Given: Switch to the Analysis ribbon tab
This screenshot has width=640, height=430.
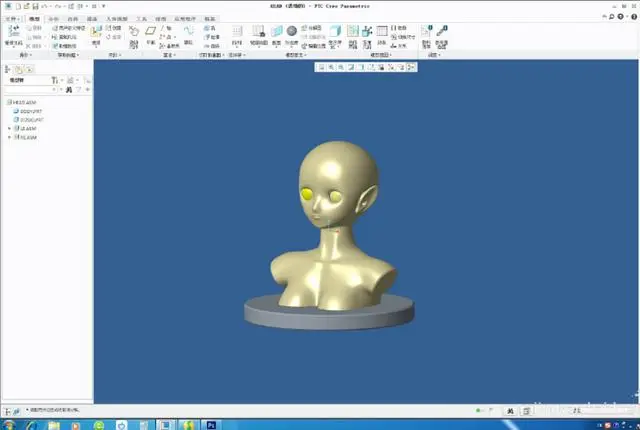Looking at the screenshot, I should click(x=53, y=19).
